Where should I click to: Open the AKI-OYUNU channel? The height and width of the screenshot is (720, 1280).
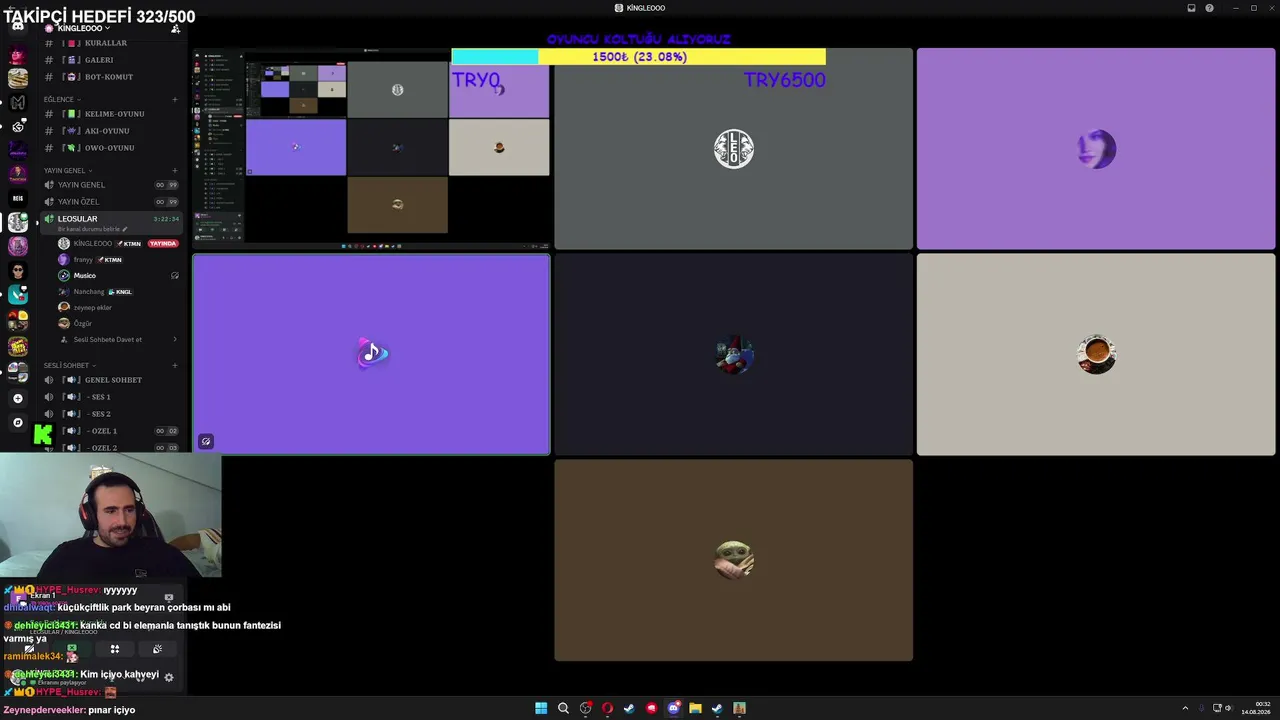pyautogui.click(x=110, y=131)
